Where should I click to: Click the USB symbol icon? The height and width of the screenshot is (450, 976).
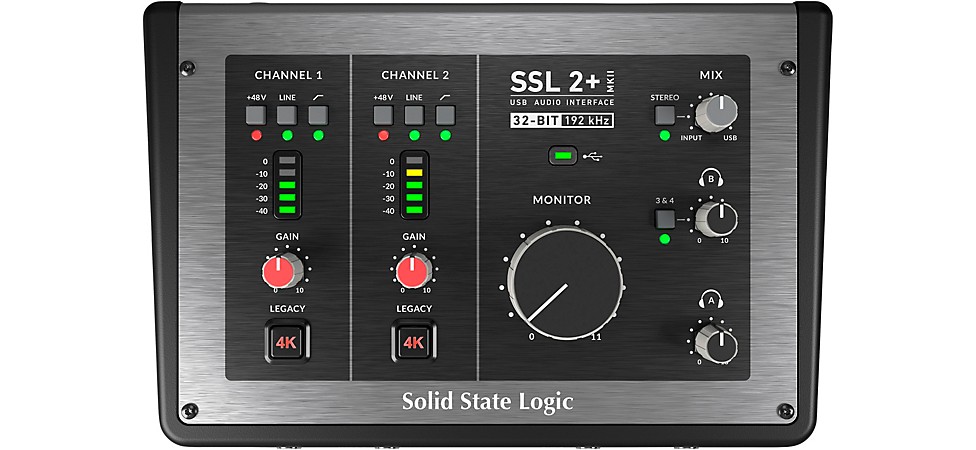pos(593,156)
